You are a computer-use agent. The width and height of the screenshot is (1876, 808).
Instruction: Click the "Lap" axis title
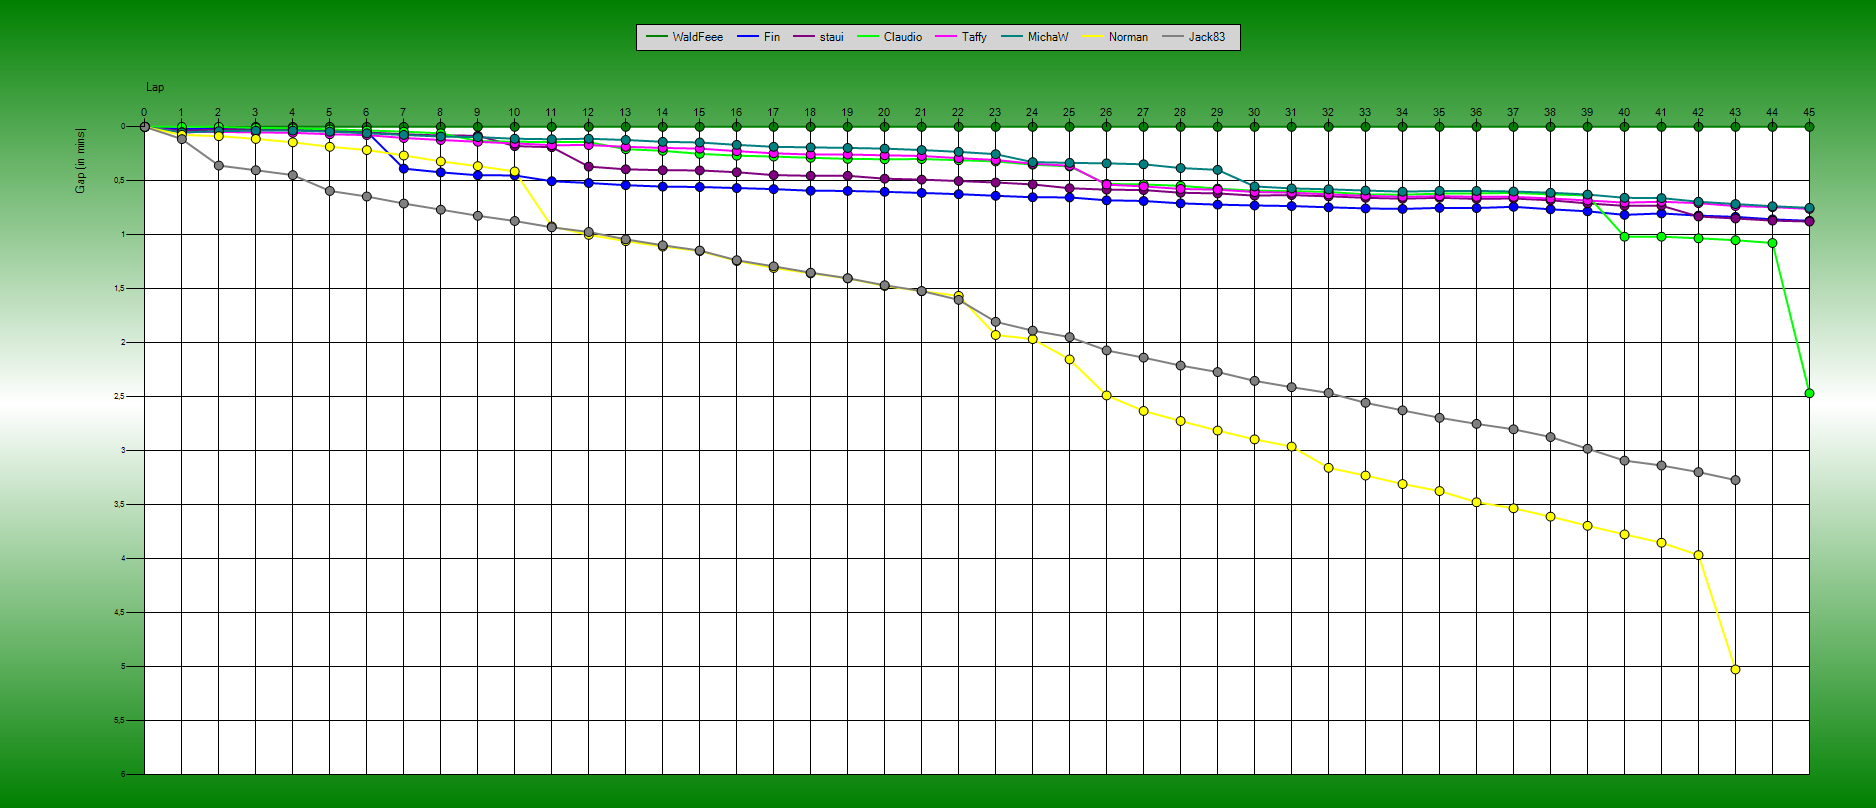pos(155,88)
